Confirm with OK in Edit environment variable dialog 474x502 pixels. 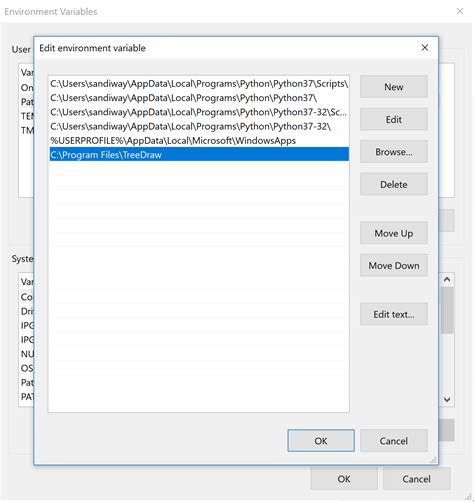(321, 441)
